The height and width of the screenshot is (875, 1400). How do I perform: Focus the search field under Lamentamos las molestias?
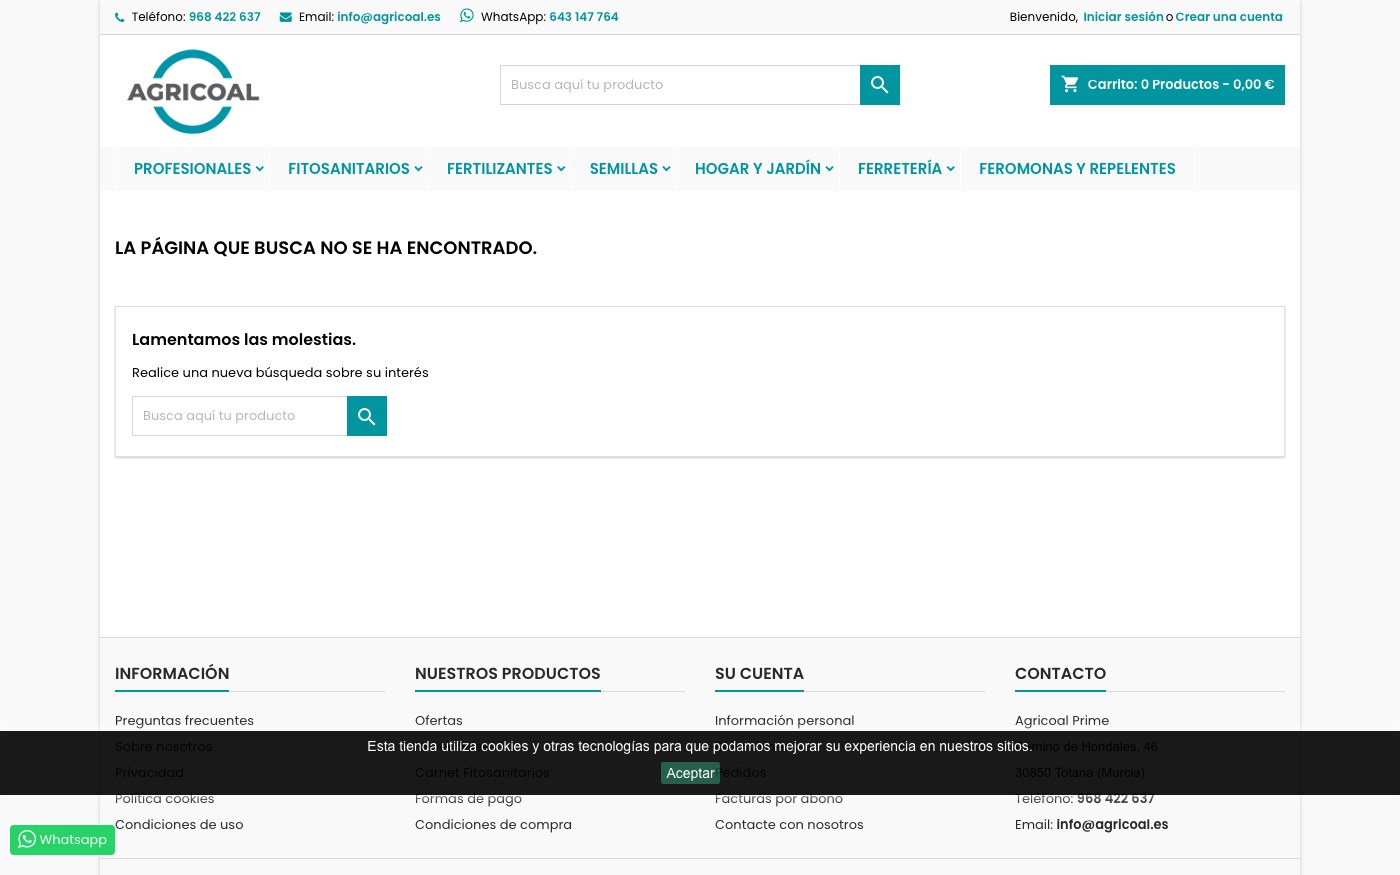[240, 416]
